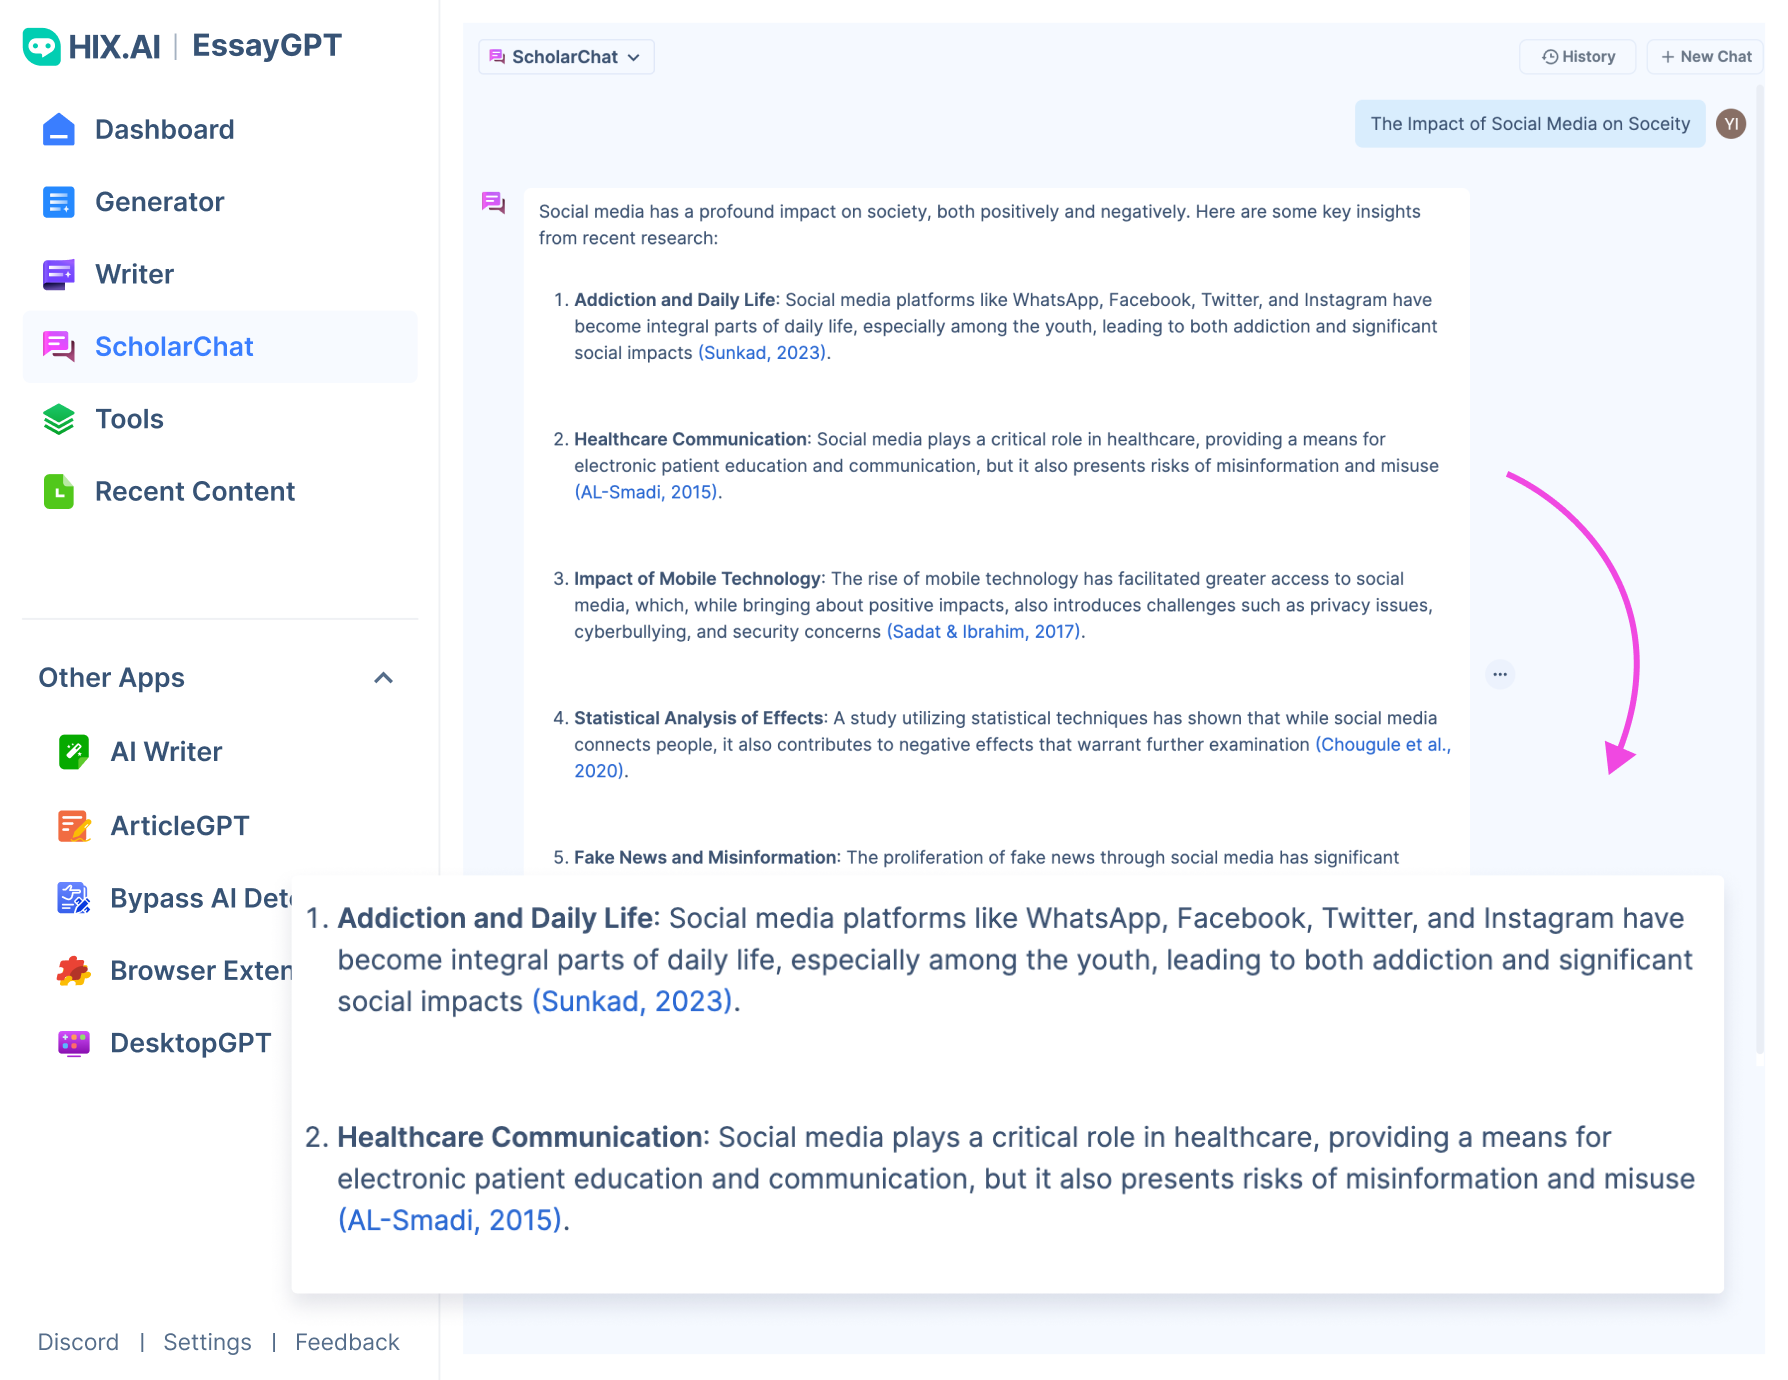Click the ScholarChat bot reply icon
Screen dimensions: 1788x1380
[x=493, y=203]
